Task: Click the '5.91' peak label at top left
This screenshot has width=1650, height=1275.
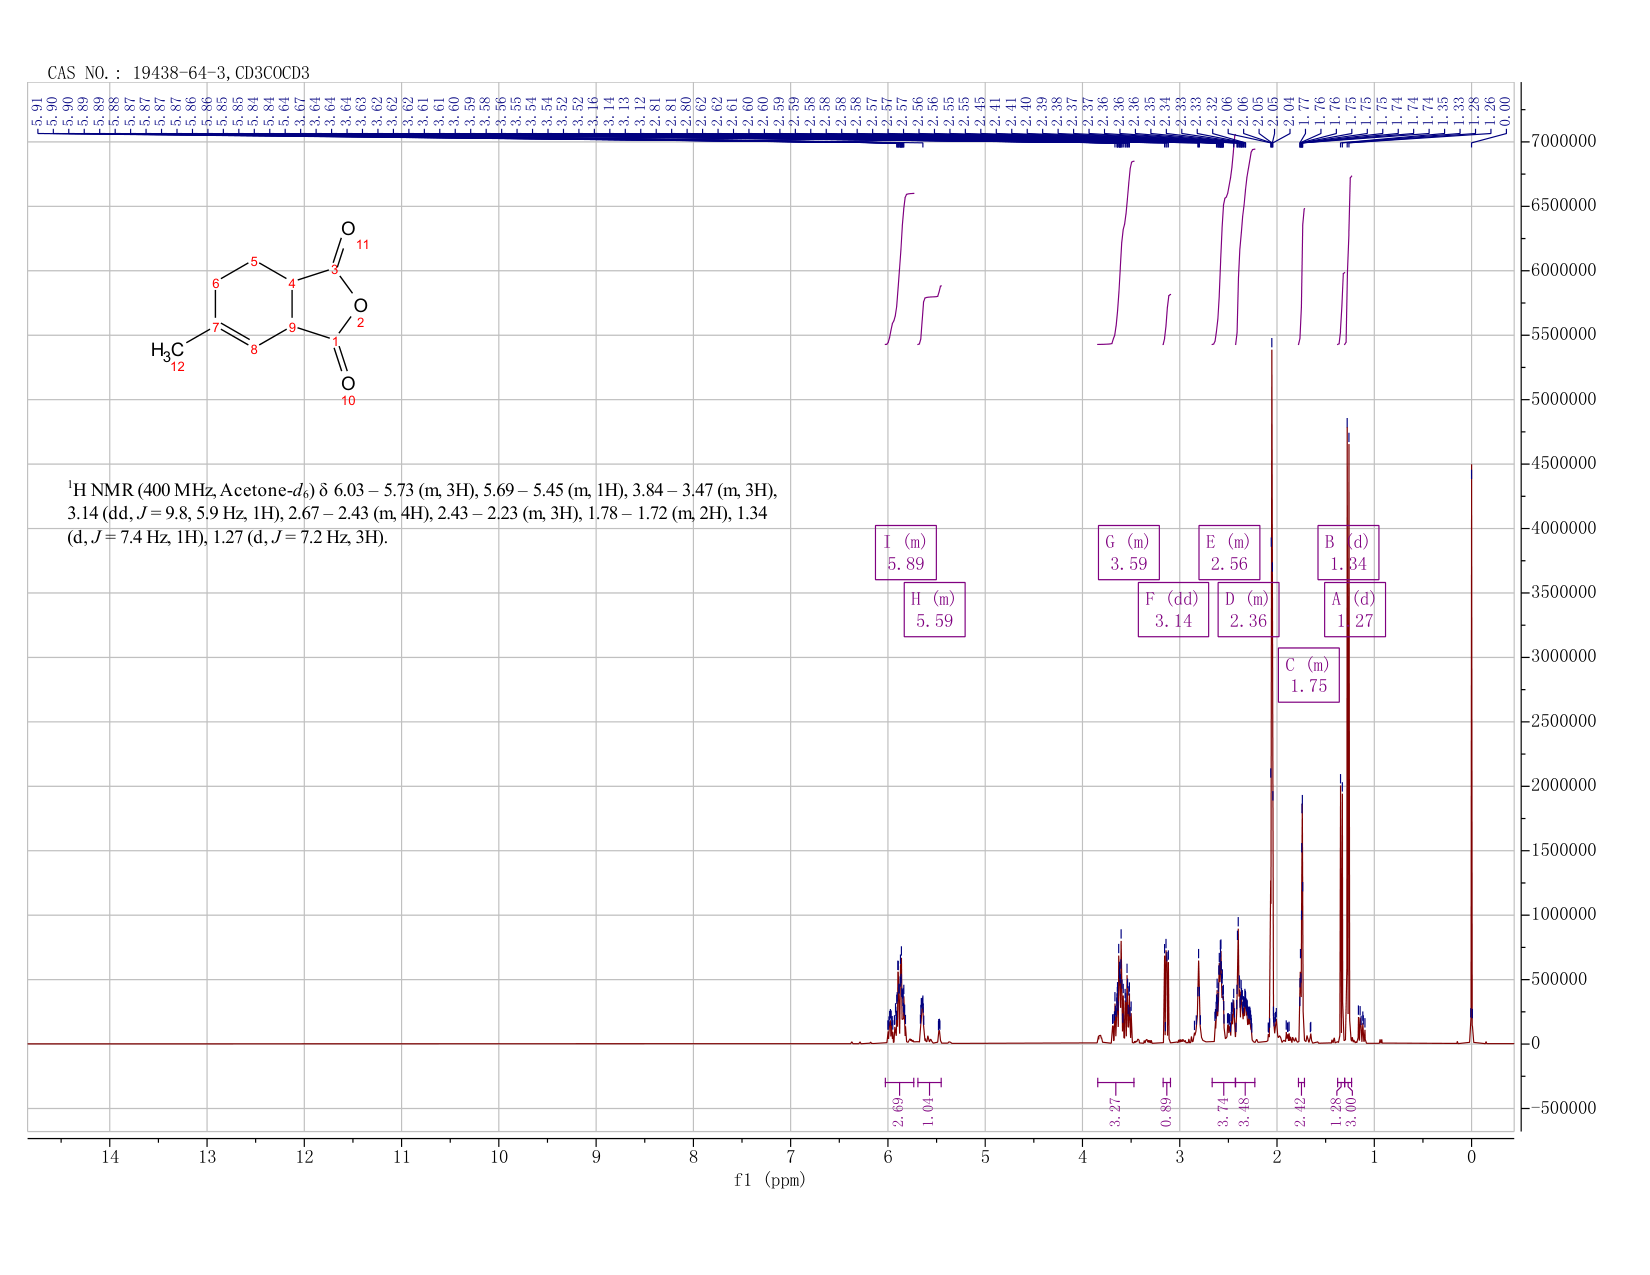Action: pos(39,109)
